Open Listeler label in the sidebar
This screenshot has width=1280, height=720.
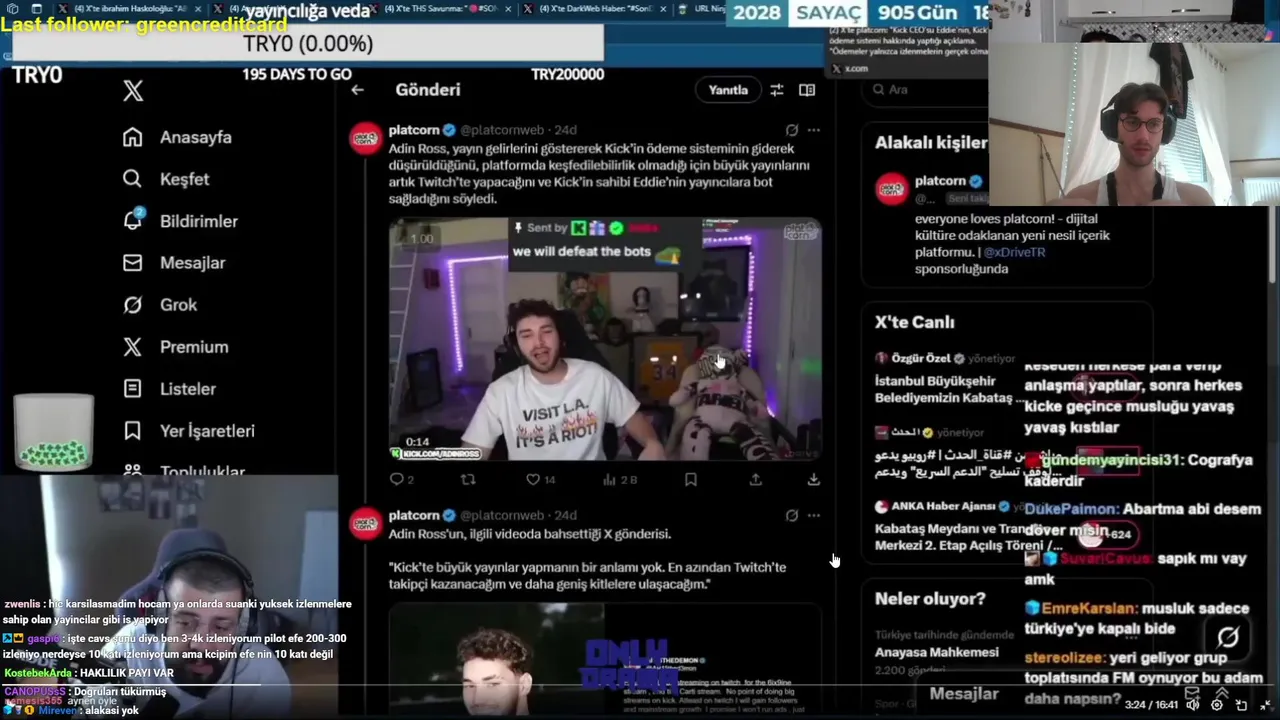(188, 389)
